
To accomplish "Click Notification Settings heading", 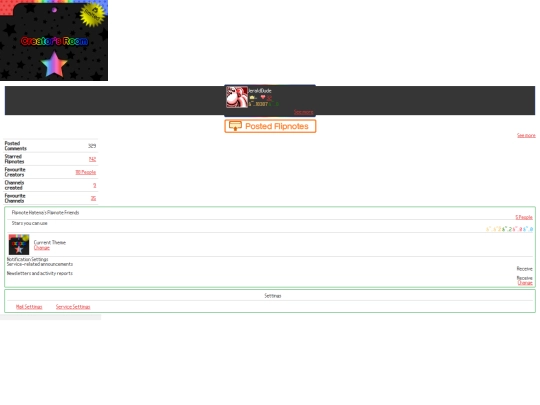I will click(x=28, y=259).
